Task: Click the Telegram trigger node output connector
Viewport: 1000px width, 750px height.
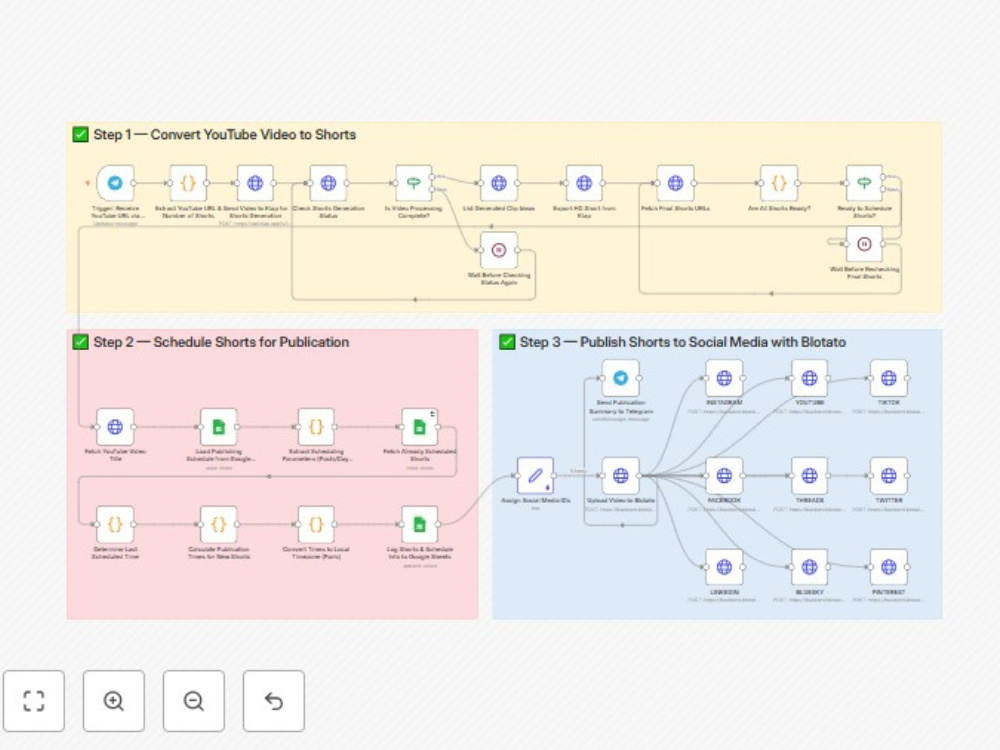Action: coord(133,183)
